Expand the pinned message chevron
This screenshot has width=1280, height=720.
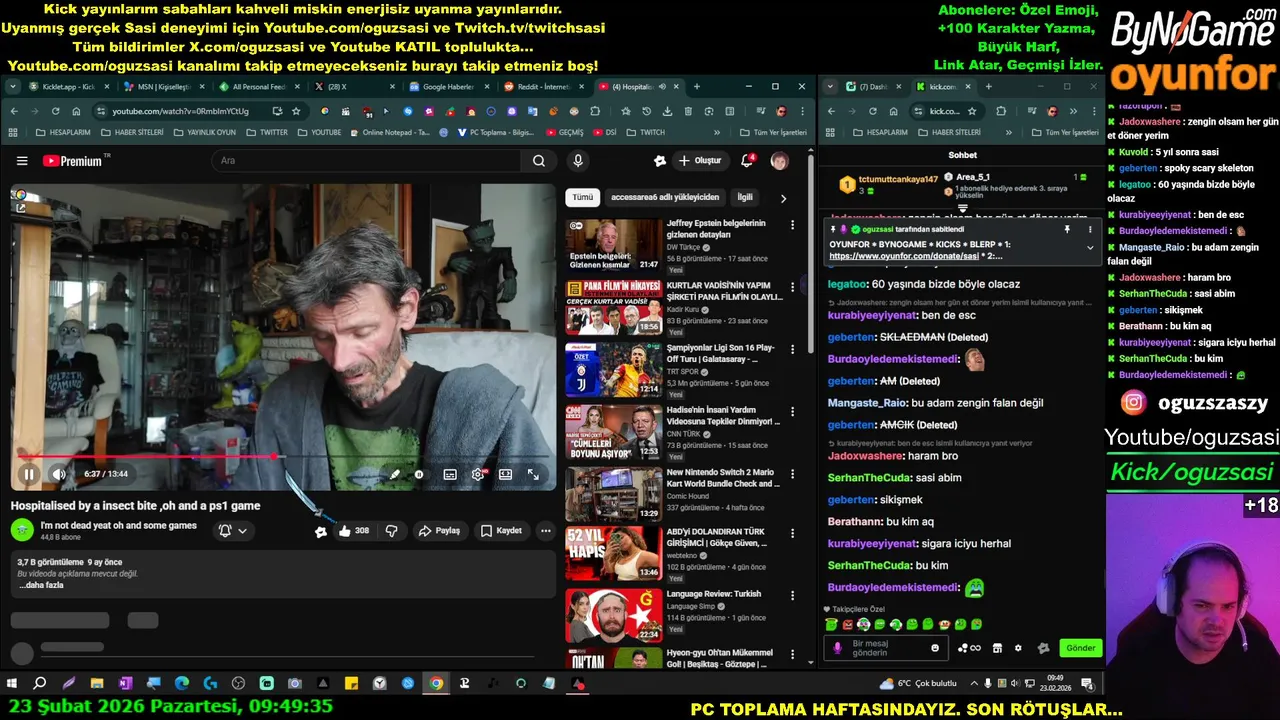coord(1090,248)
